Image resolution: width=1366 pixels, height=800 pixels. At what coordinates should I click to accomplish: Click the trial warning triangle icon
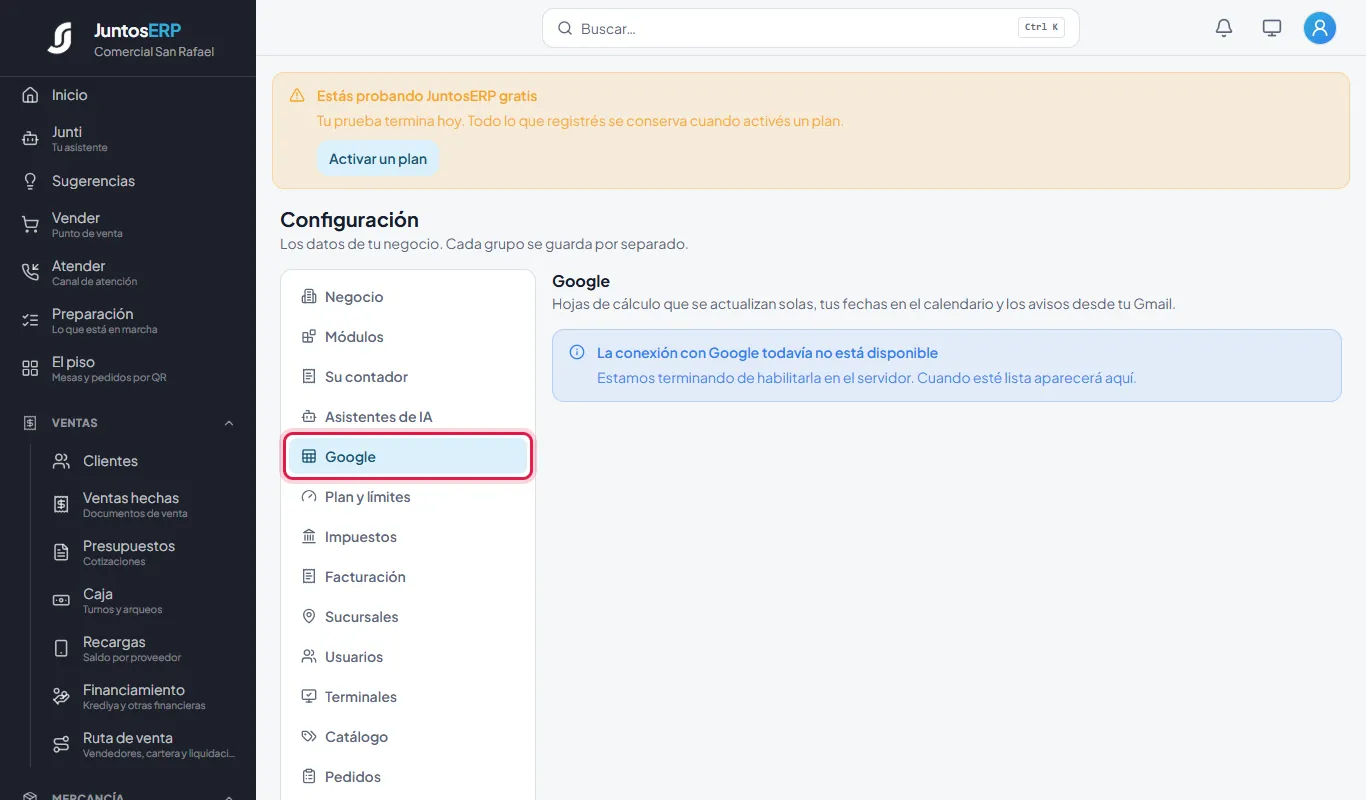pos(297,96)
